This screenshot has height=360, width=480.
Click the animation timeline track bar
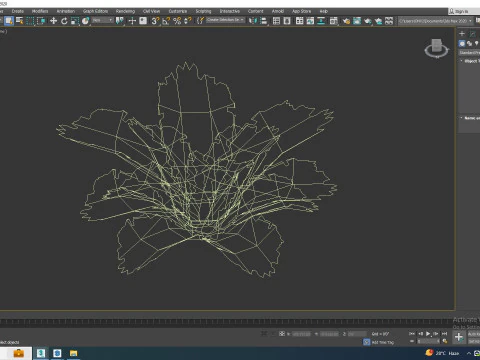coord(227,322)
